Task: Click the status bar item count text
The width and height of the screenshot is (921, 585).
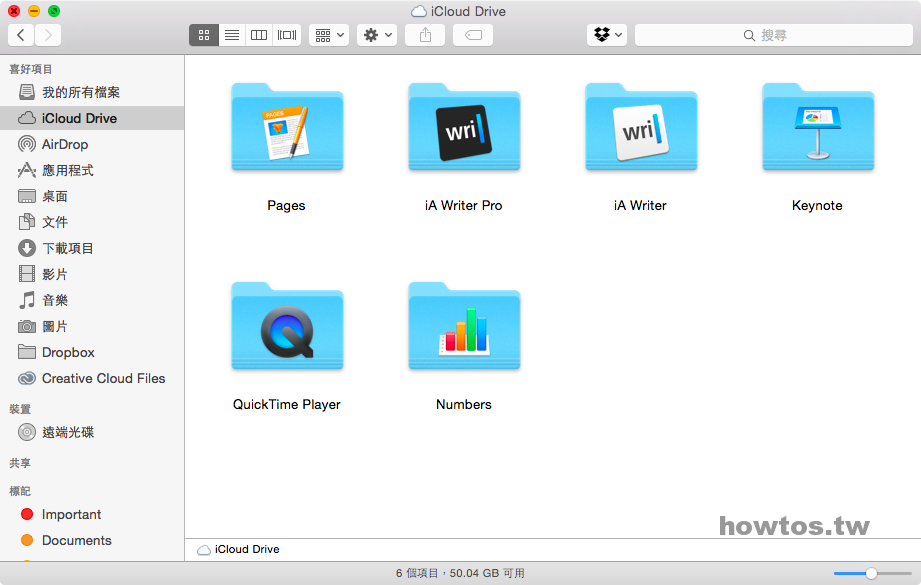Action: (x=460, y=573)
